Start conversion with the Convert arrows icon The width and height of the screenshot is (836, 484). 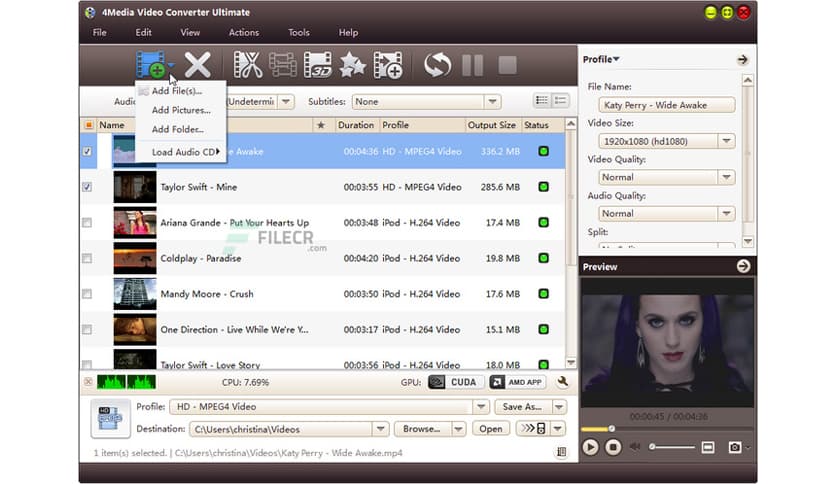[x=437, y=64]
